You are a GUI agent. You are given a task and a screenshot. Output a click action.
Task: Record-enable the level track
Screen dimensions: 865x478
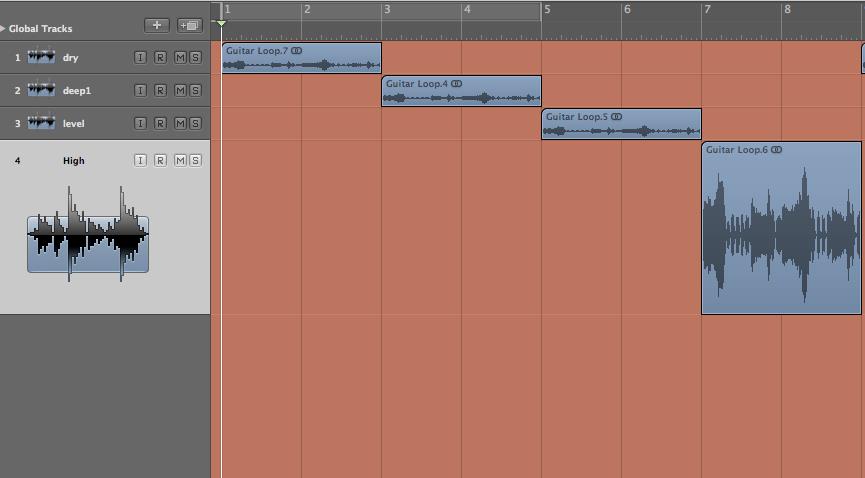pyautogui.click(x=160, y=124)
